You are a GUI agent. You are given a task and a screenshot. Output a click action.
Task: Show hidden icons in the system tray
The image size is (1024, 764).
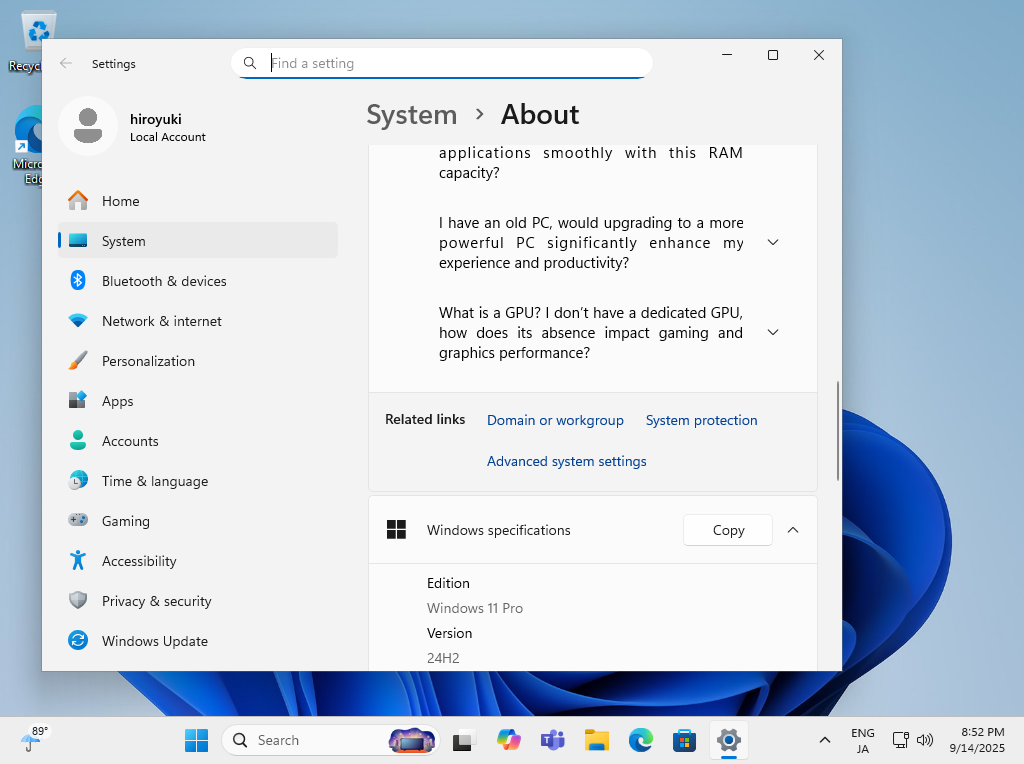[x=825, y=740]
